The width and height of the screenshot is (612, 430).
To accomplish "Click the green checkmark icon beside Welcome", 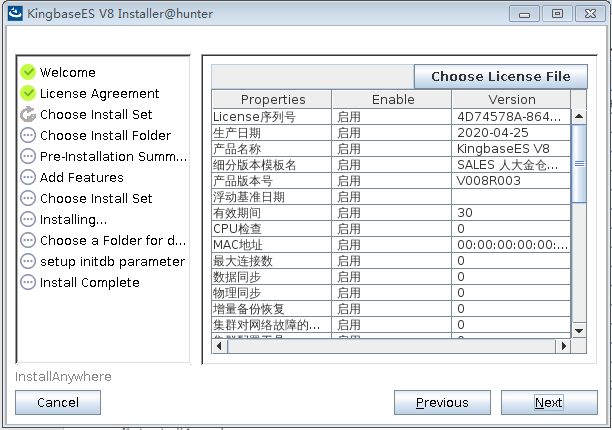I will click(x=28, y=72).
